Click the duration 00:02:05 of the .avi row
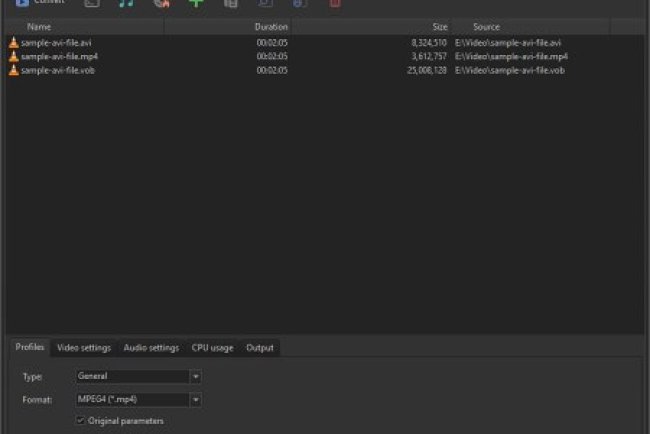 pos(272,43)
